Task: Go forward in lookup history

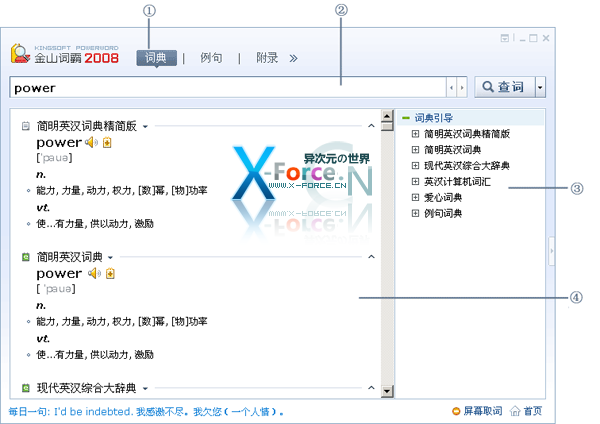Action: tap(462, 88)
